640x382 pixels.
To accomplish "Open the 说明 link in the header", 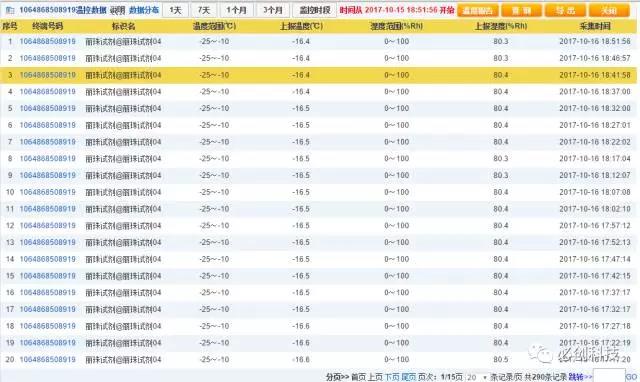I will pos(118,11).
